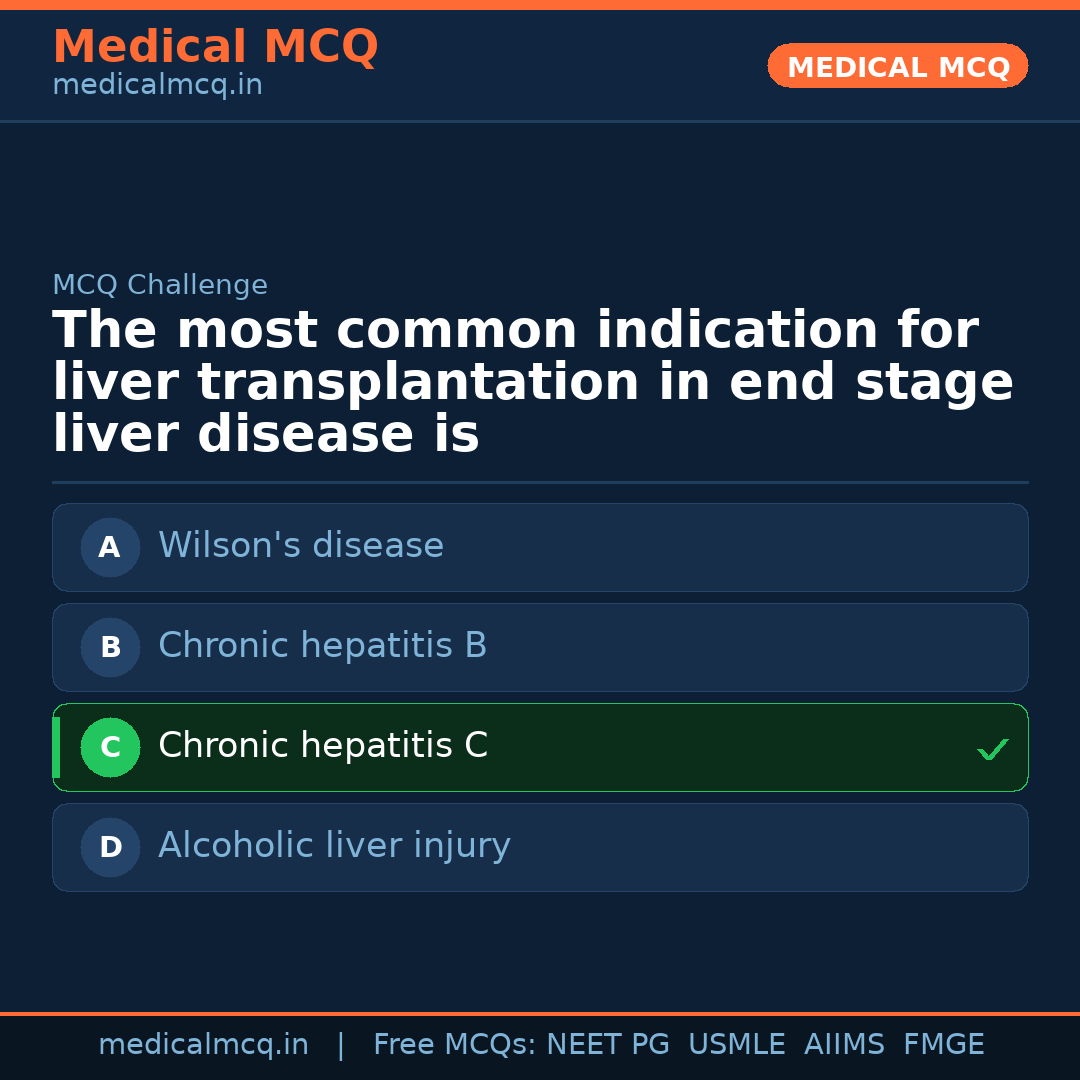
Task: Click the MCQ Challenge label
Action: click(x=160, y=285)
